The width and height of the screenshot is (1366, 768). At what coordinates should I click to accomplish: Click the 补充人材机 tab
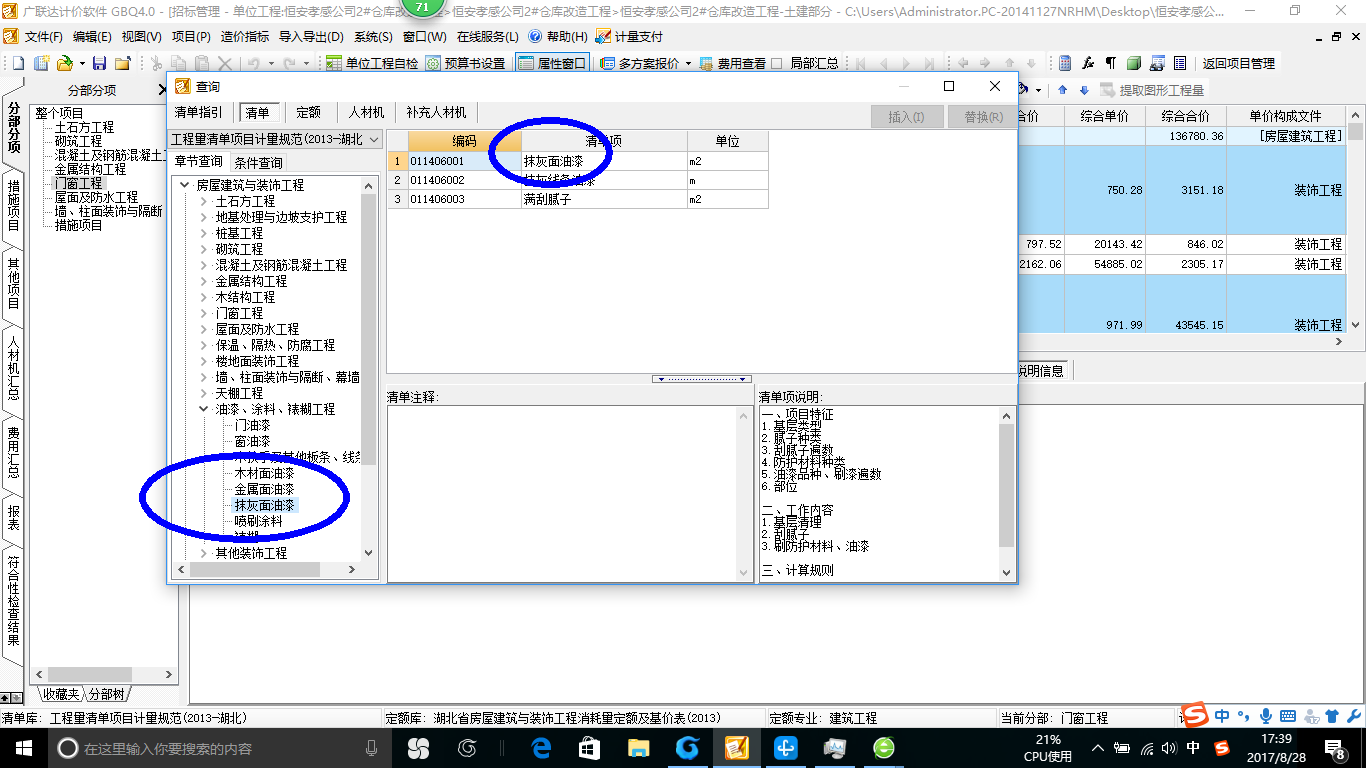click(436, 112)
